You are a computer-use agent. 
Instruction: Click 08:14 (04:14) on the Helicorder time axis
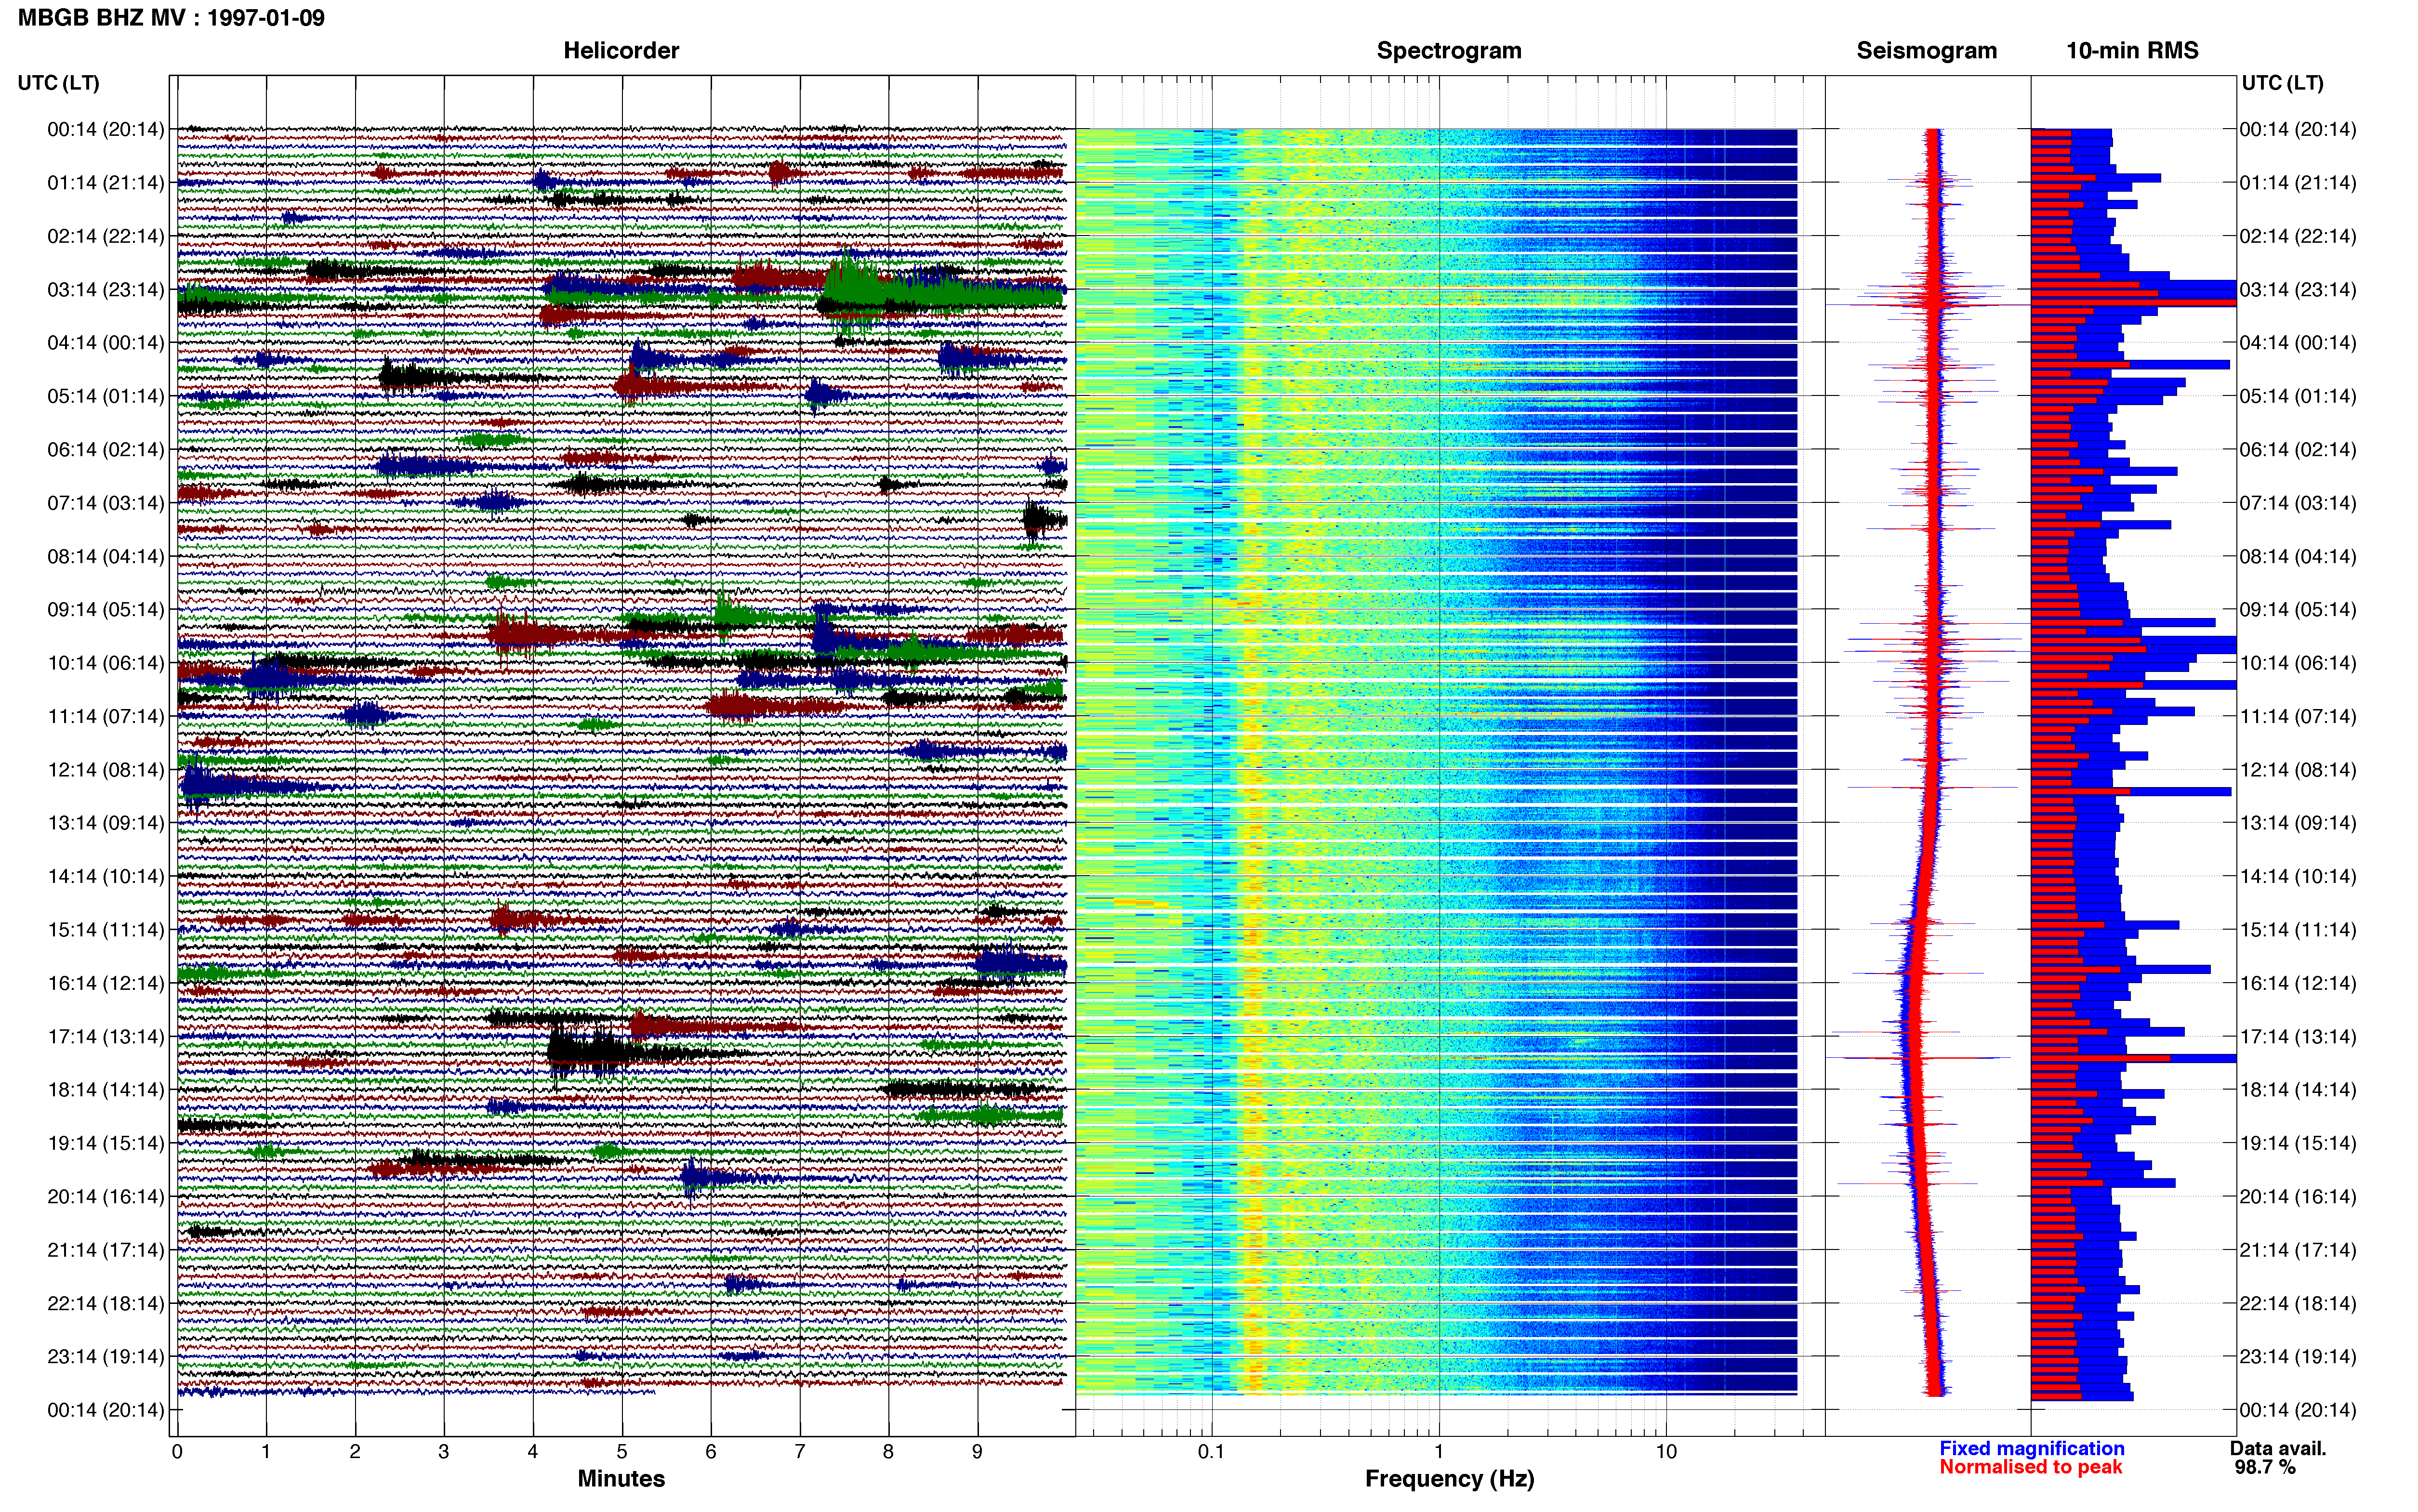tap(106, 556)
